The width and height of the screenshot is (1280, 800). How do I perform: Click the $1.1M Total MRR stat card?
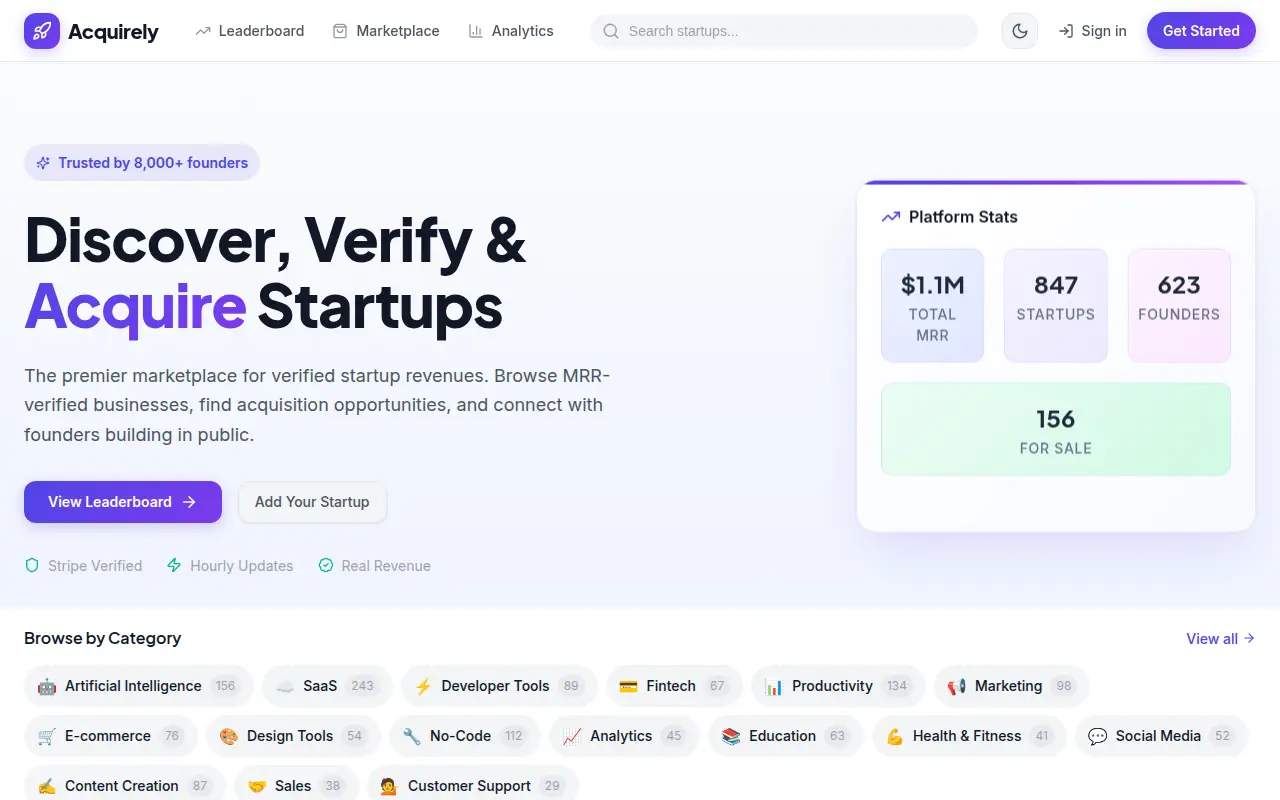pos(932,305)
